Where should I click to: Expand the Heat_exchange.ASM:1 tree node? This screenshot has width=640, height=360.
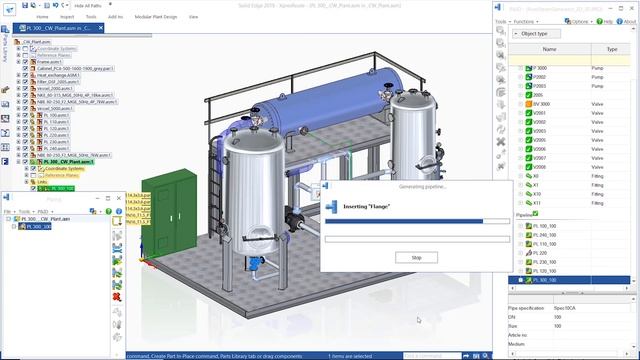click(18, 75)
